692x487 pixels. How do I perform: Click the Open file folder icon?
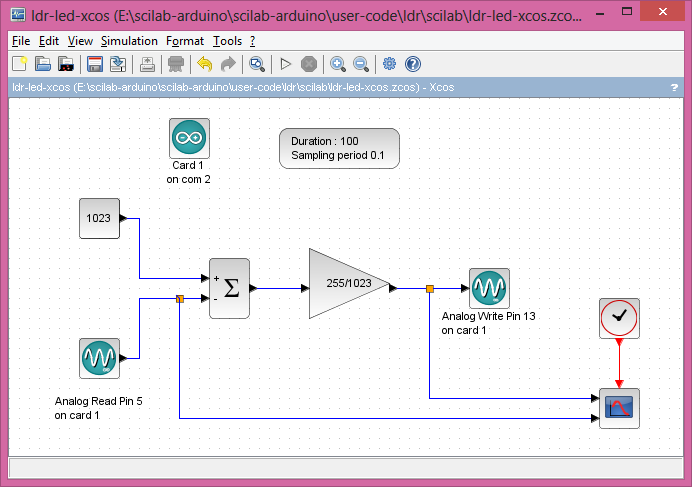pos(43,64)
